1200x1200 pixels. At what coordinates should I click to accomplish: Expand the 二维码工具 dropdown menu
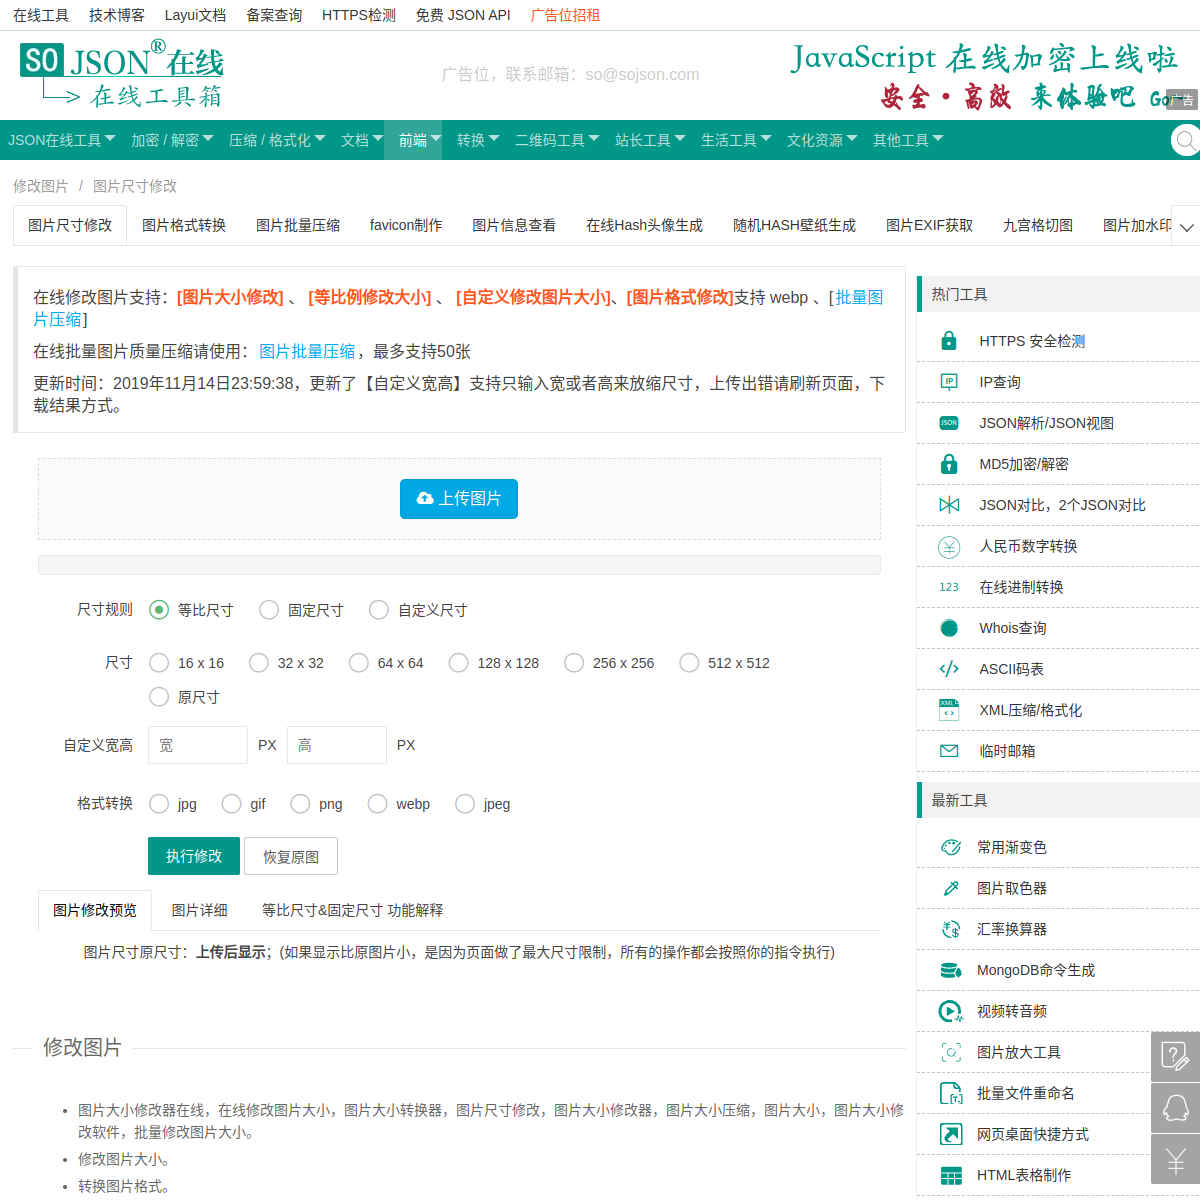(557, 140)
